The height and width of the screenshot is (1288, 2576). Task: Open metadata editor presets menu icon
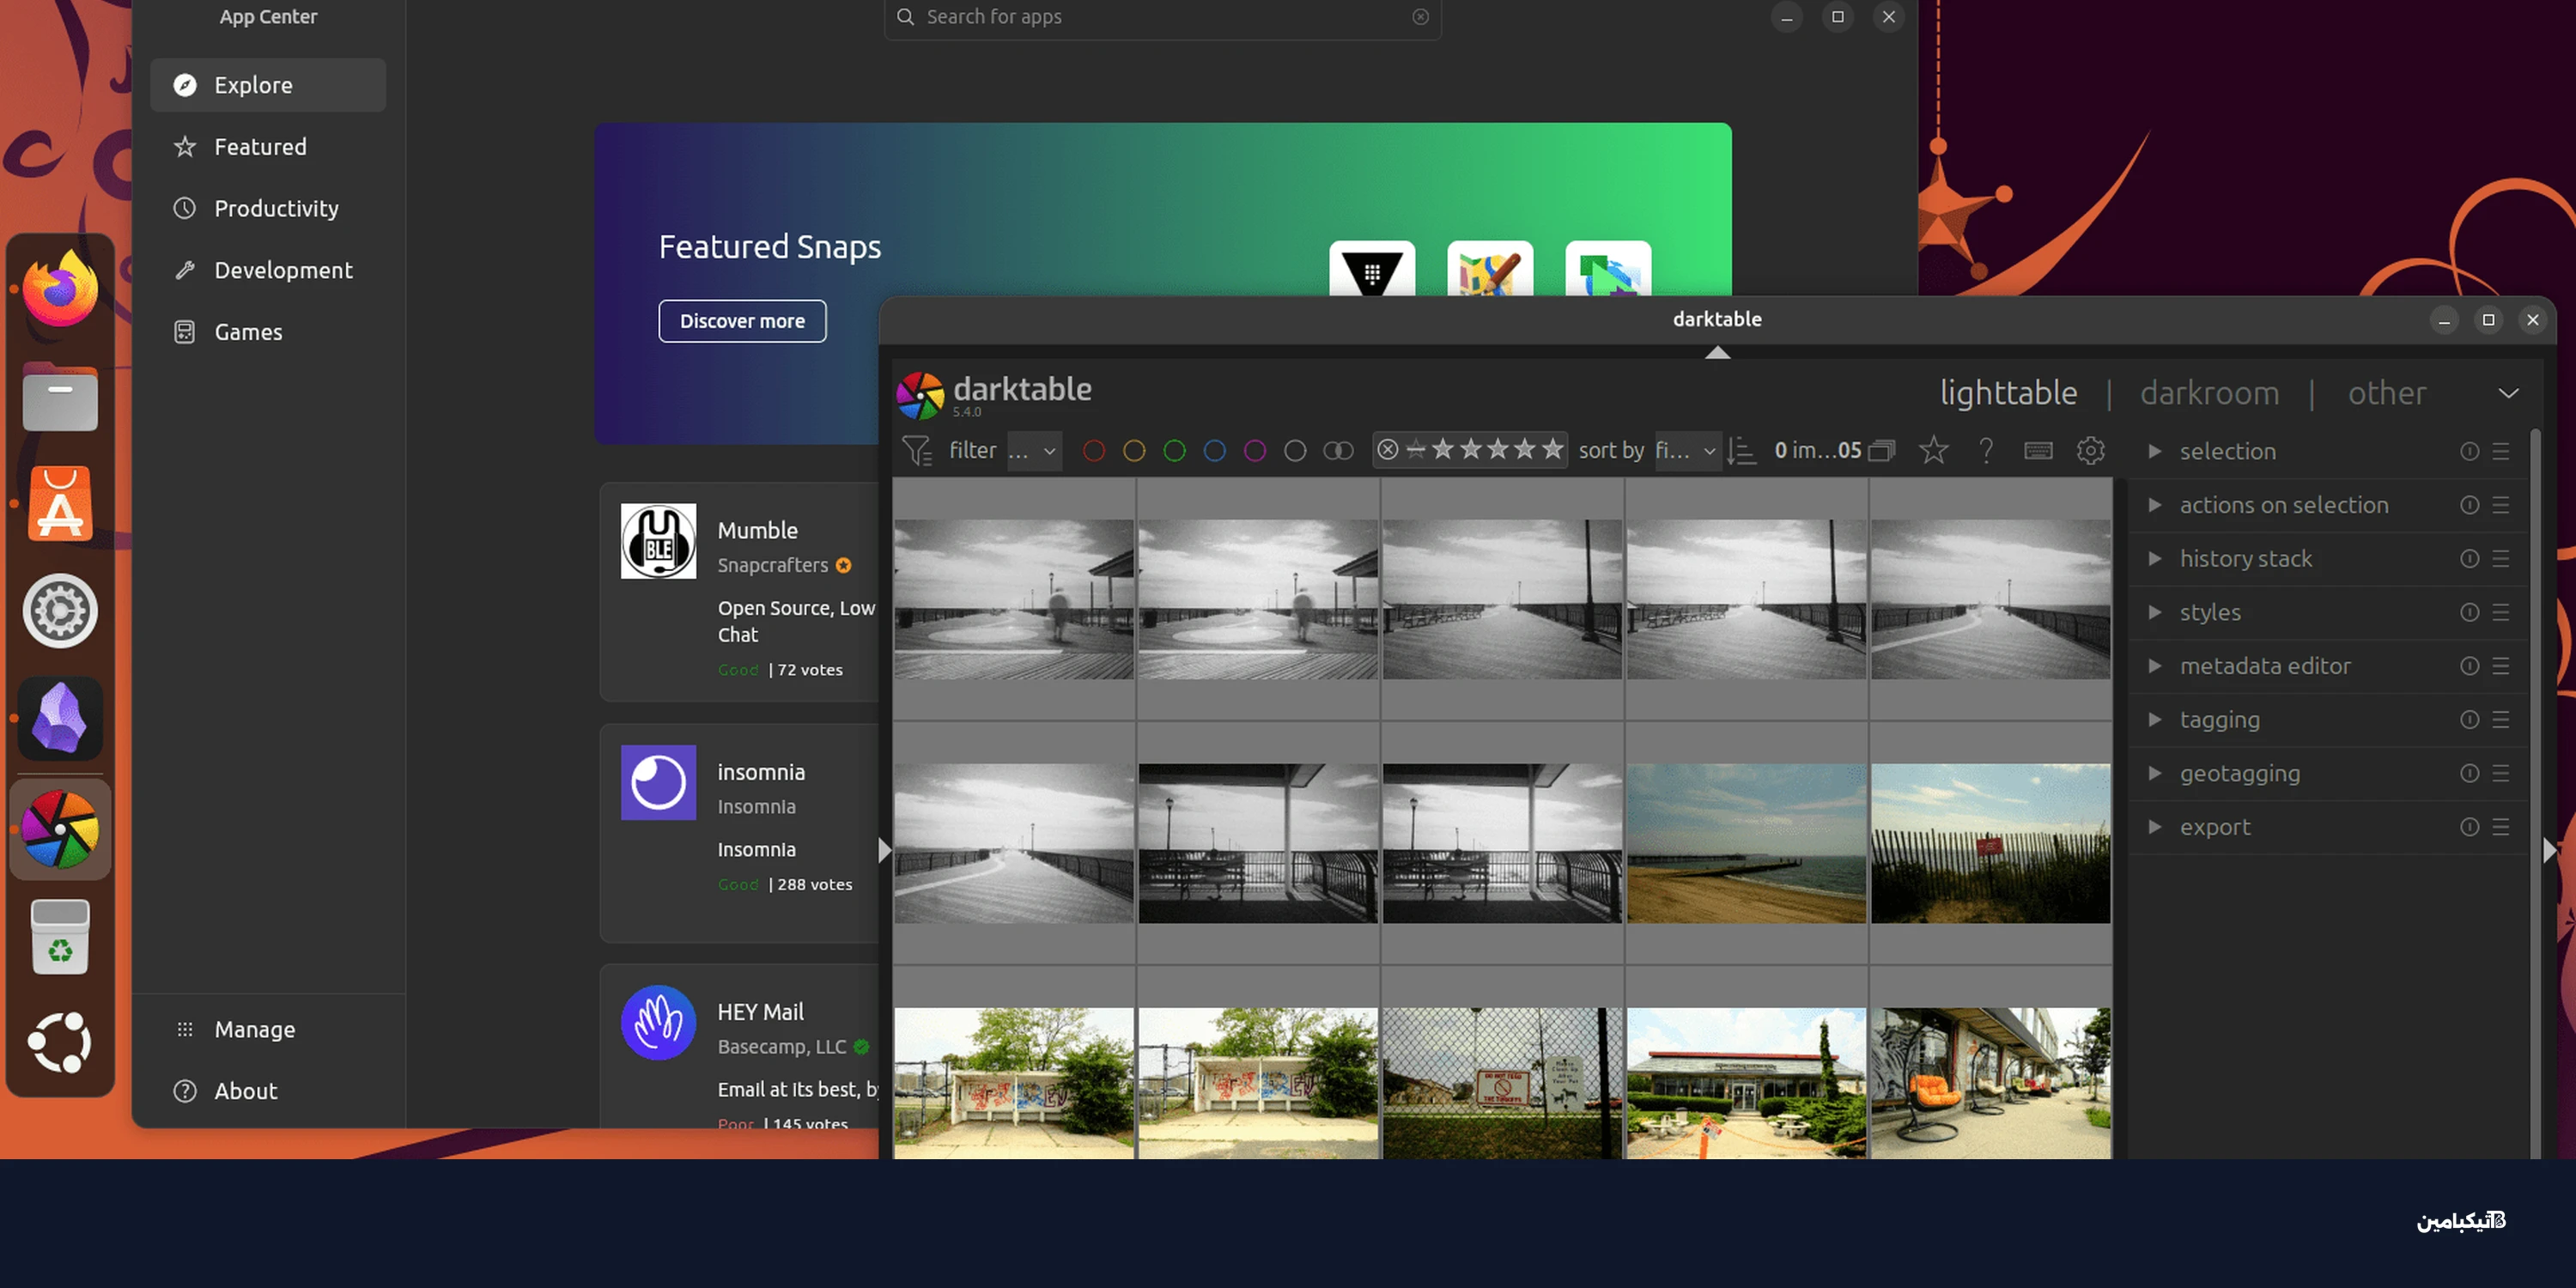tap(2501, 666)
